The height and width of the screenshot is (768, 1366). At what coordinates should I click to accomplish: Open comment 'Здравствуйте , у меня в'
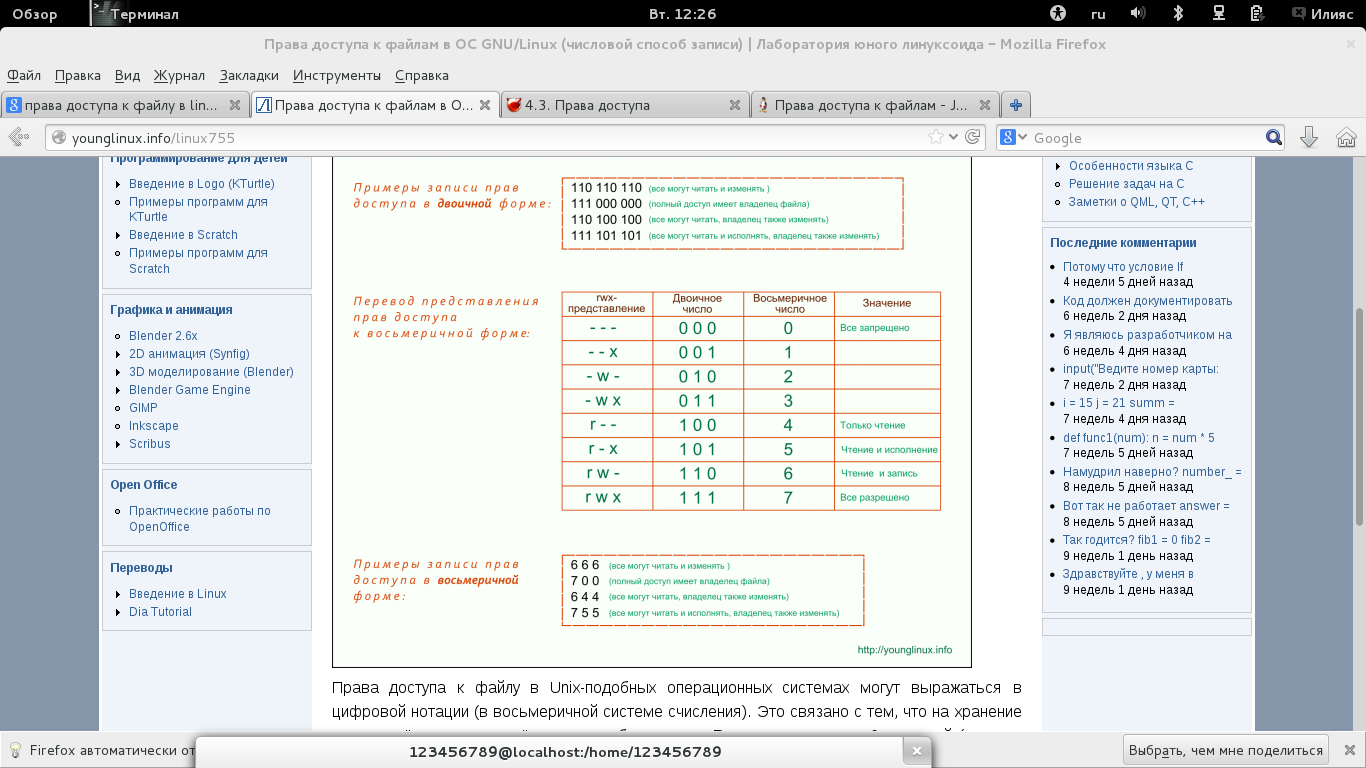(x=1128, y=574)
